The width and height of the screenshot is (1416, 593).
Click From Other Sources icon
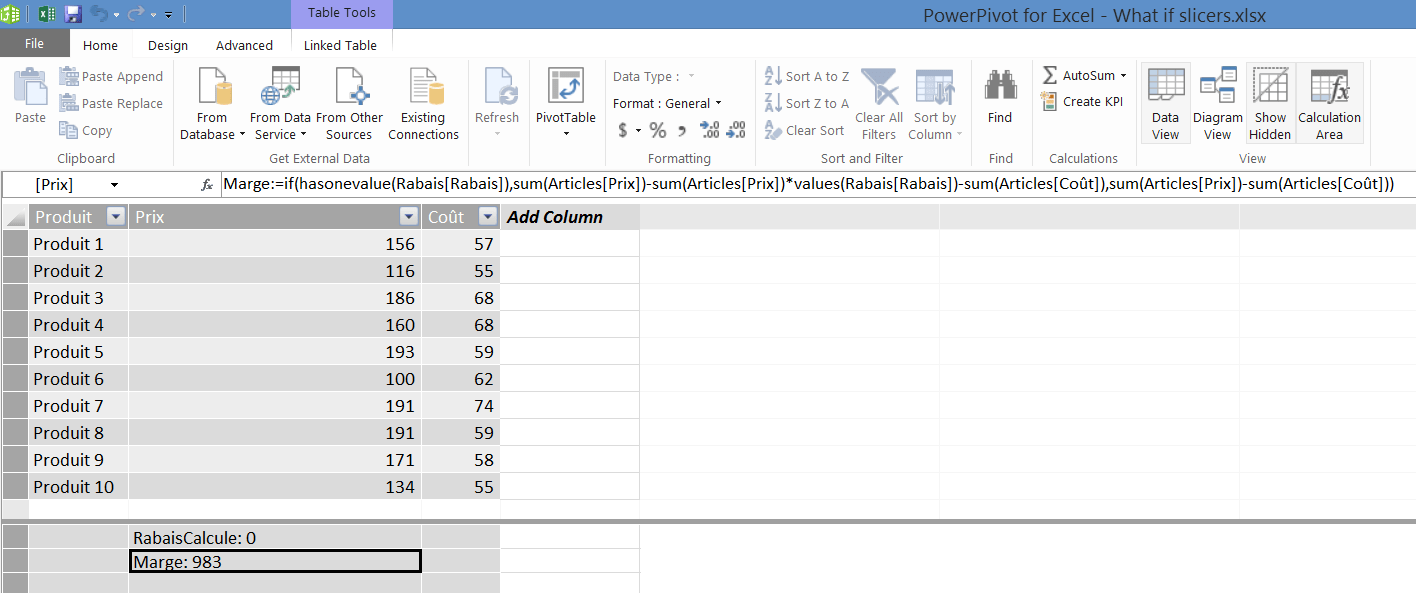(349, 87)
